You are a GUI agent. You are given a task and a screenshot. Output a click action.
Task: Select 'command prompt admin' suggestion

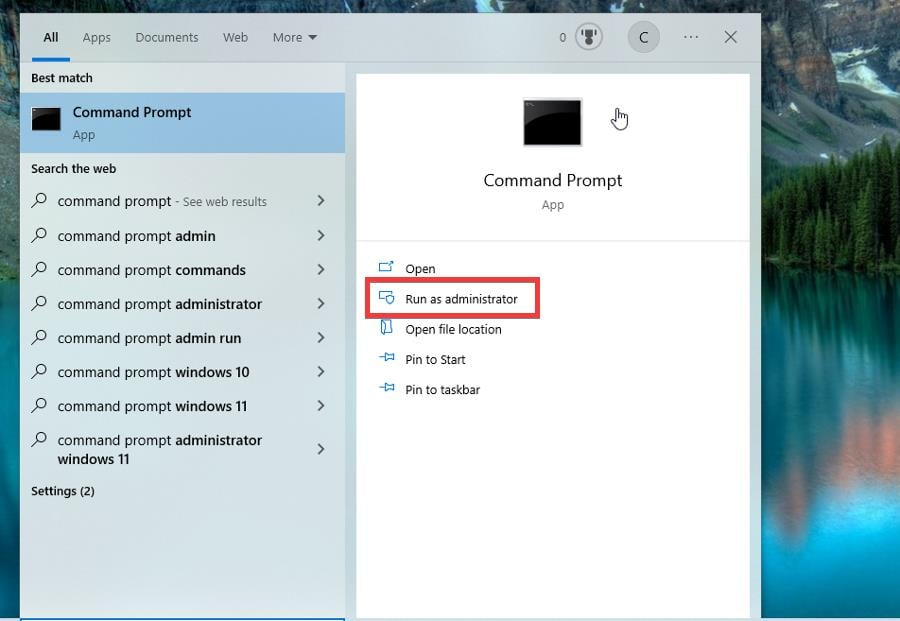[x=183, y=236]
